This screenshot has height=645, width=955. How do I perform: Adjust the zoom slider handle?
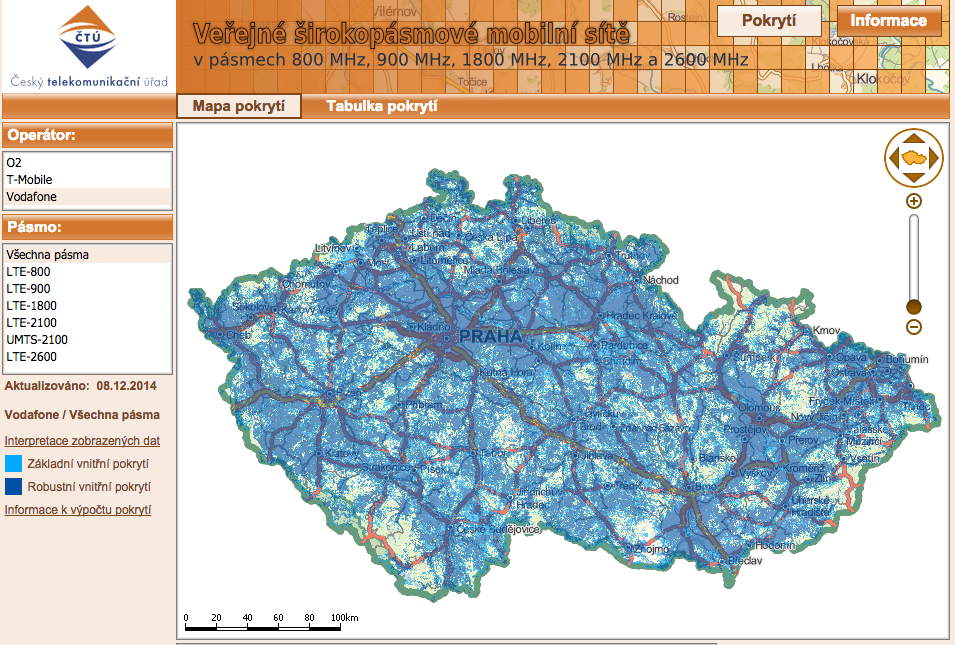(914, 306)
